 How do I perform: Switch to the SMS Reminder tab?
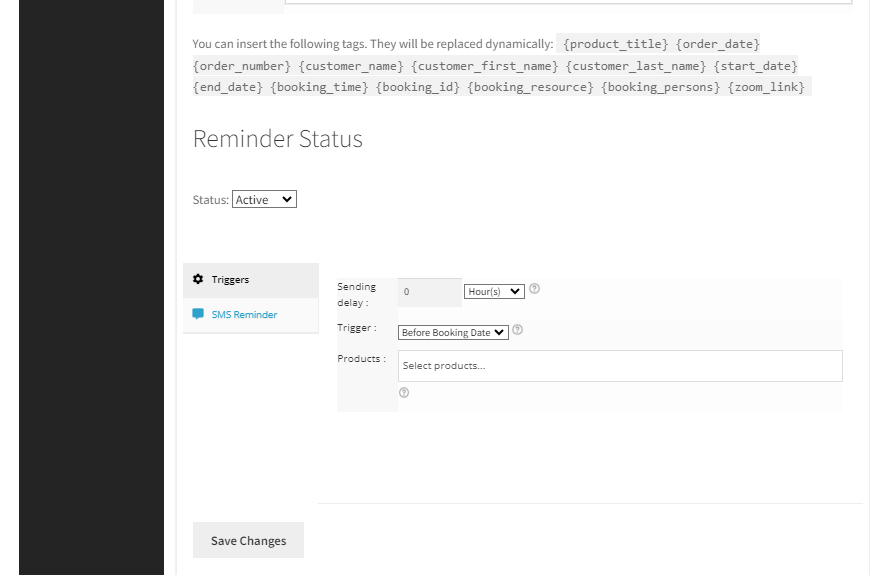[251, 315]
